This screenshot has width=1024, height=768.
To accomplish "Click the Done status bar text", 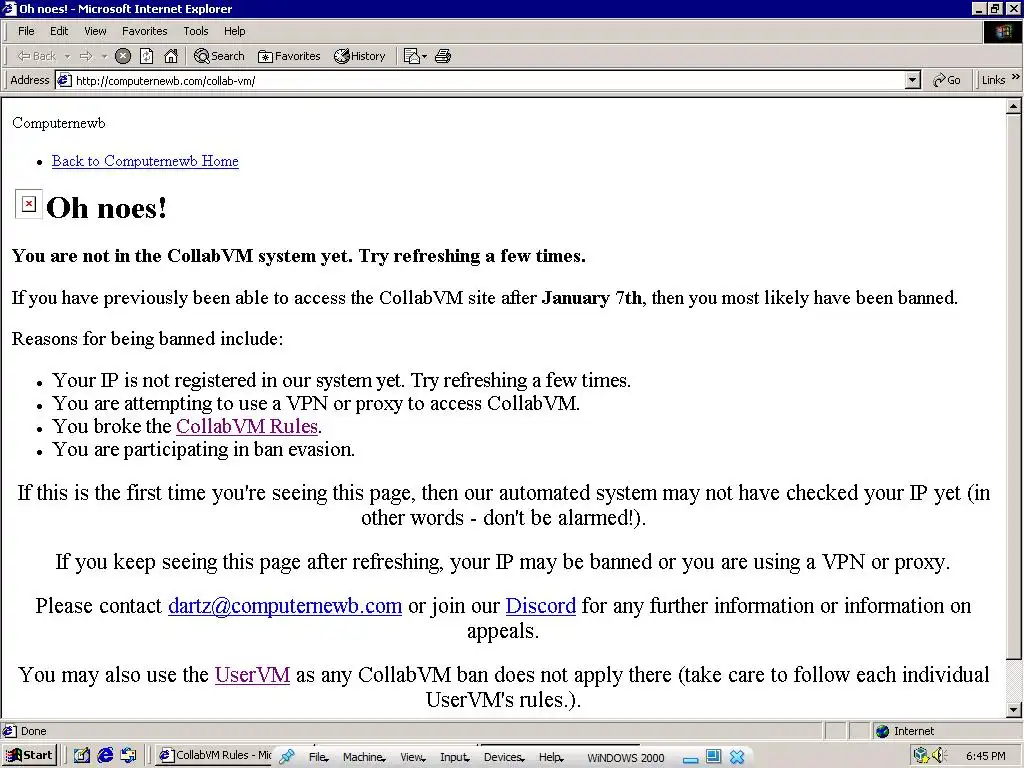I will 33,731.
